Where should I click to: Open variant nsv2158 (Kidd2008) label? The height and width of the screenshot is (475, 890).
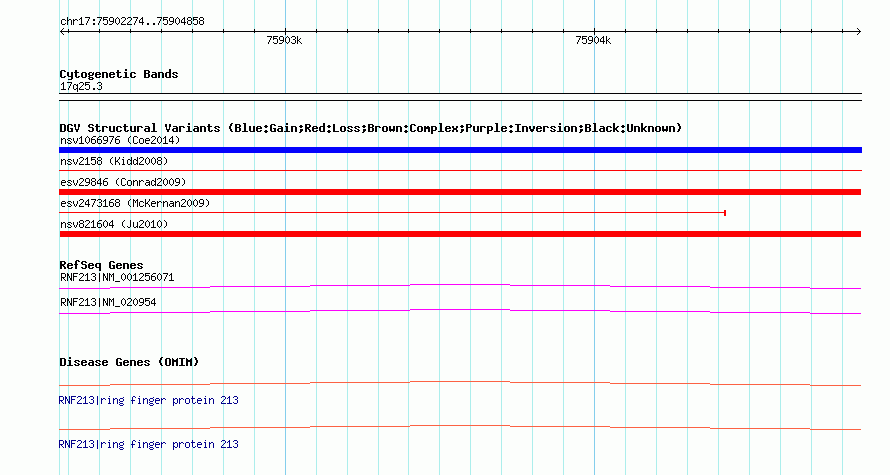[114, 161]
